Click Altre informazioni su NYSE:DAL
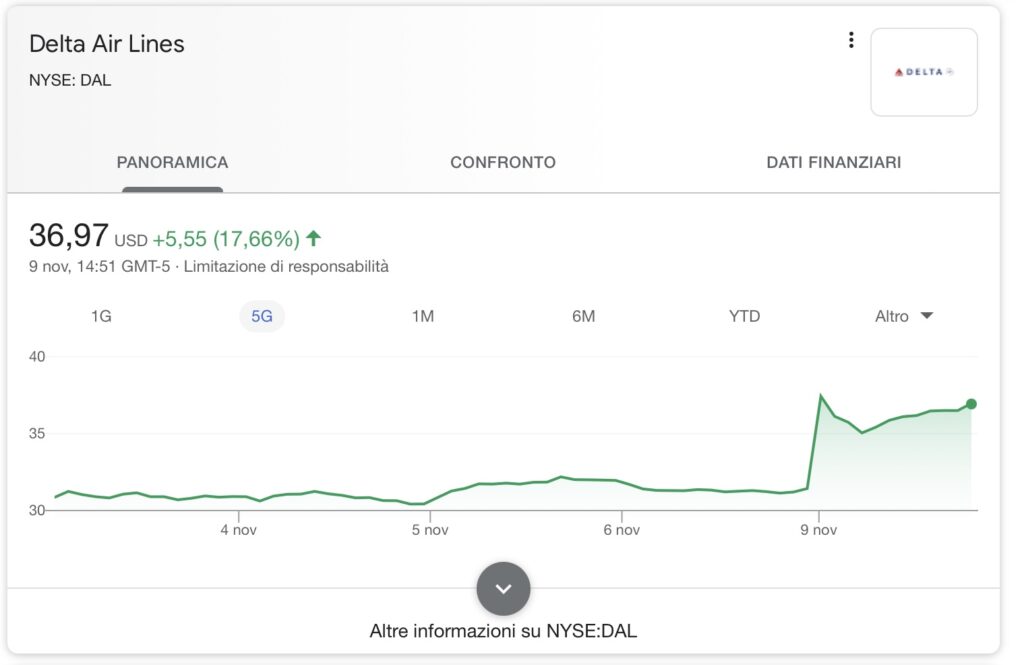Image resolution: width=1024 pixels, height=665 pixels. click(x=503, y=631)
